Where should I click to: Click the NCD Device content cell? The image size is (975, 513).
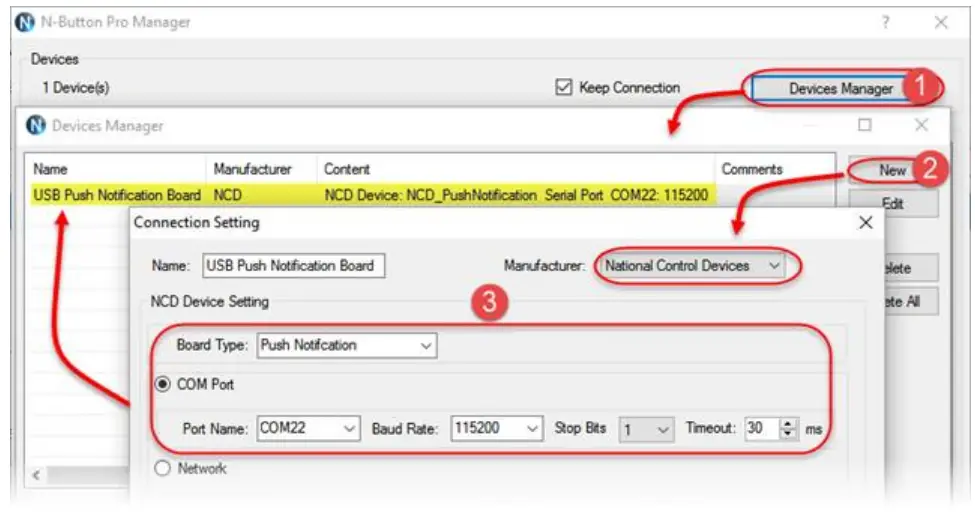tap(516, 195)
